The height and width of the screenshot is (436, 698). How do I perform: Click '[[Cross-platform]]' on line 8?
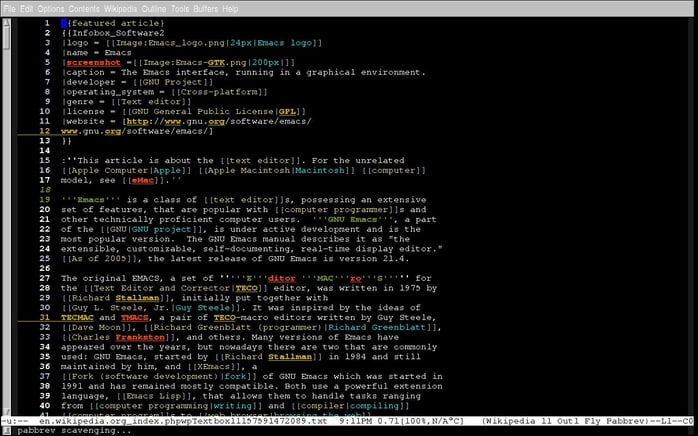[x=219, y=92]
